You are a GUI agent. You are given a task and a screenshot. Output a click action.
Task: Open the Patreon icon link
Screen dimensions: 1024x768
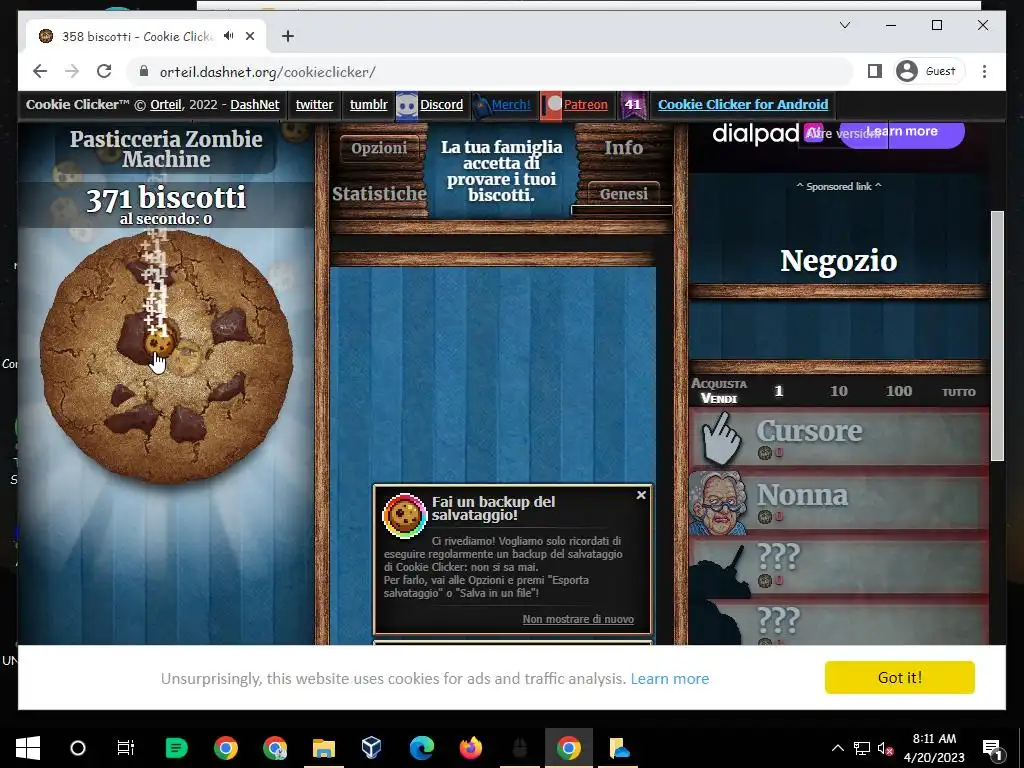click(551, 105)
